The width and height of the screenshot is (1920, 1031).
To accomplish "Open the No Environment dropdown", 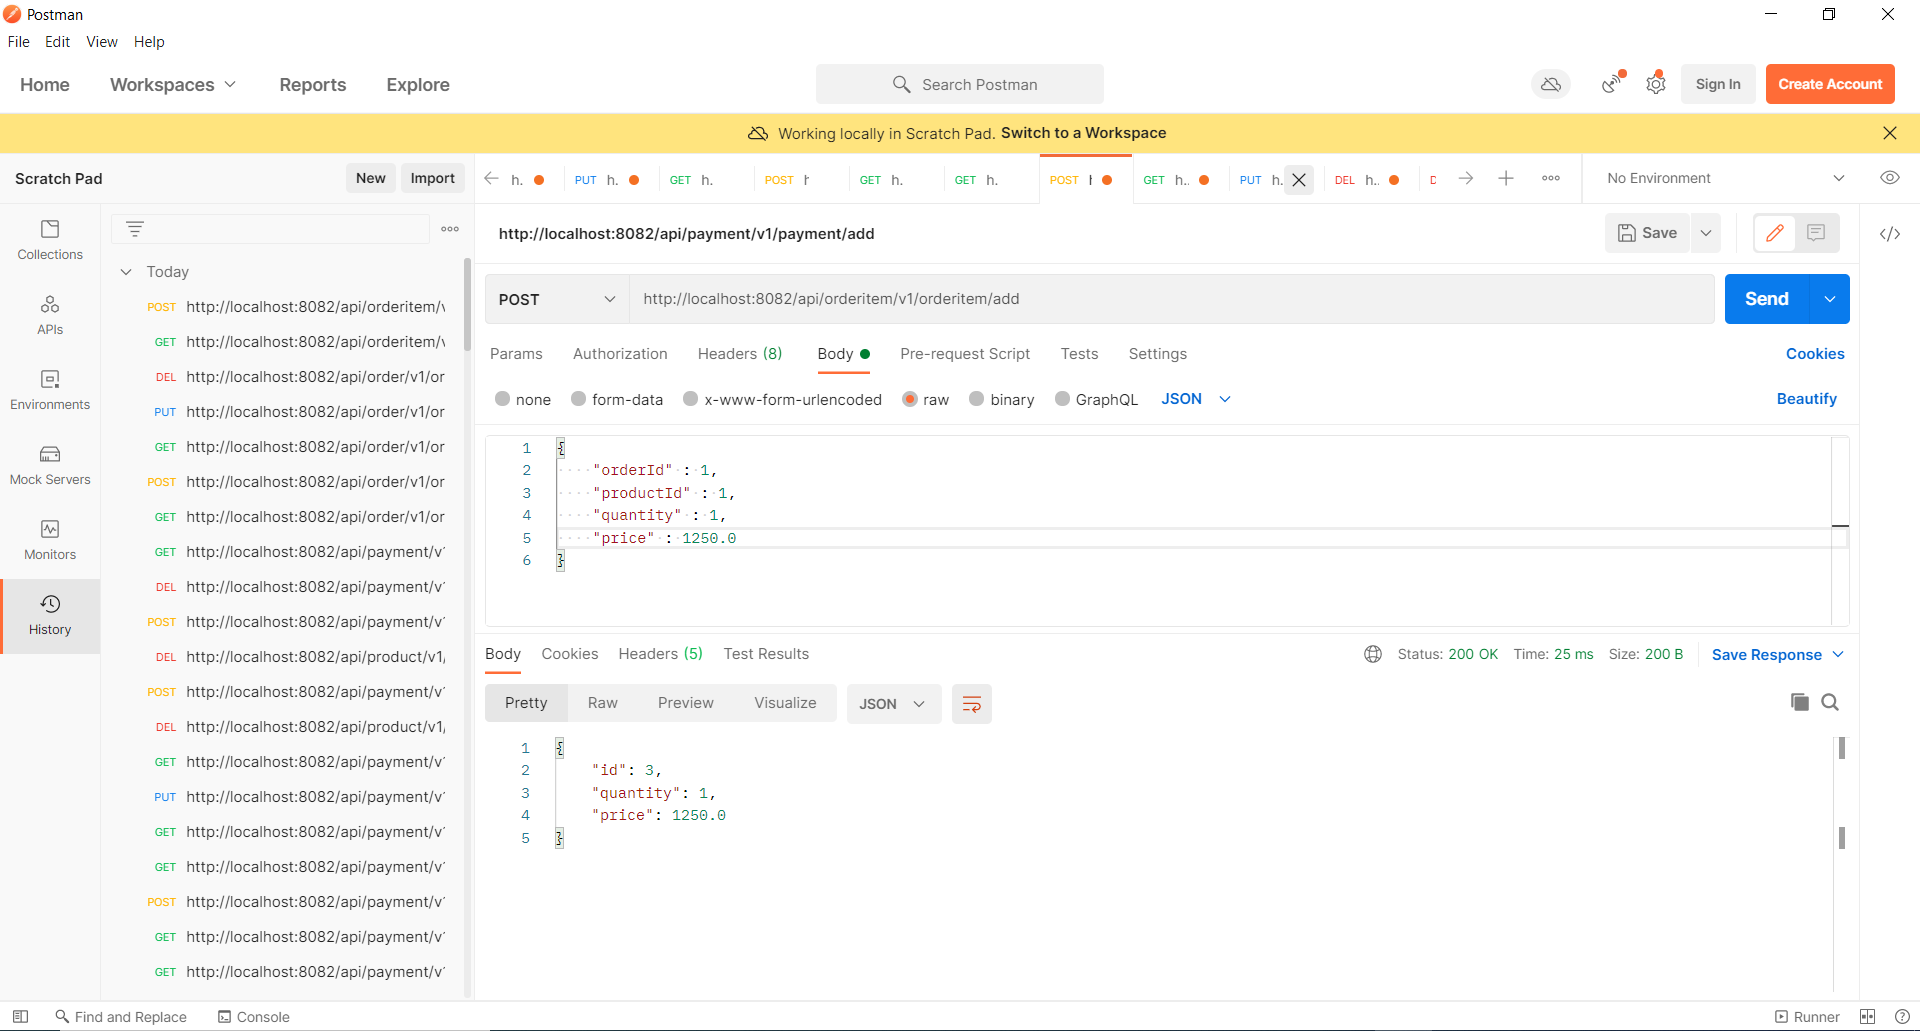I will pyautogui.click(x=1725, y=178).
